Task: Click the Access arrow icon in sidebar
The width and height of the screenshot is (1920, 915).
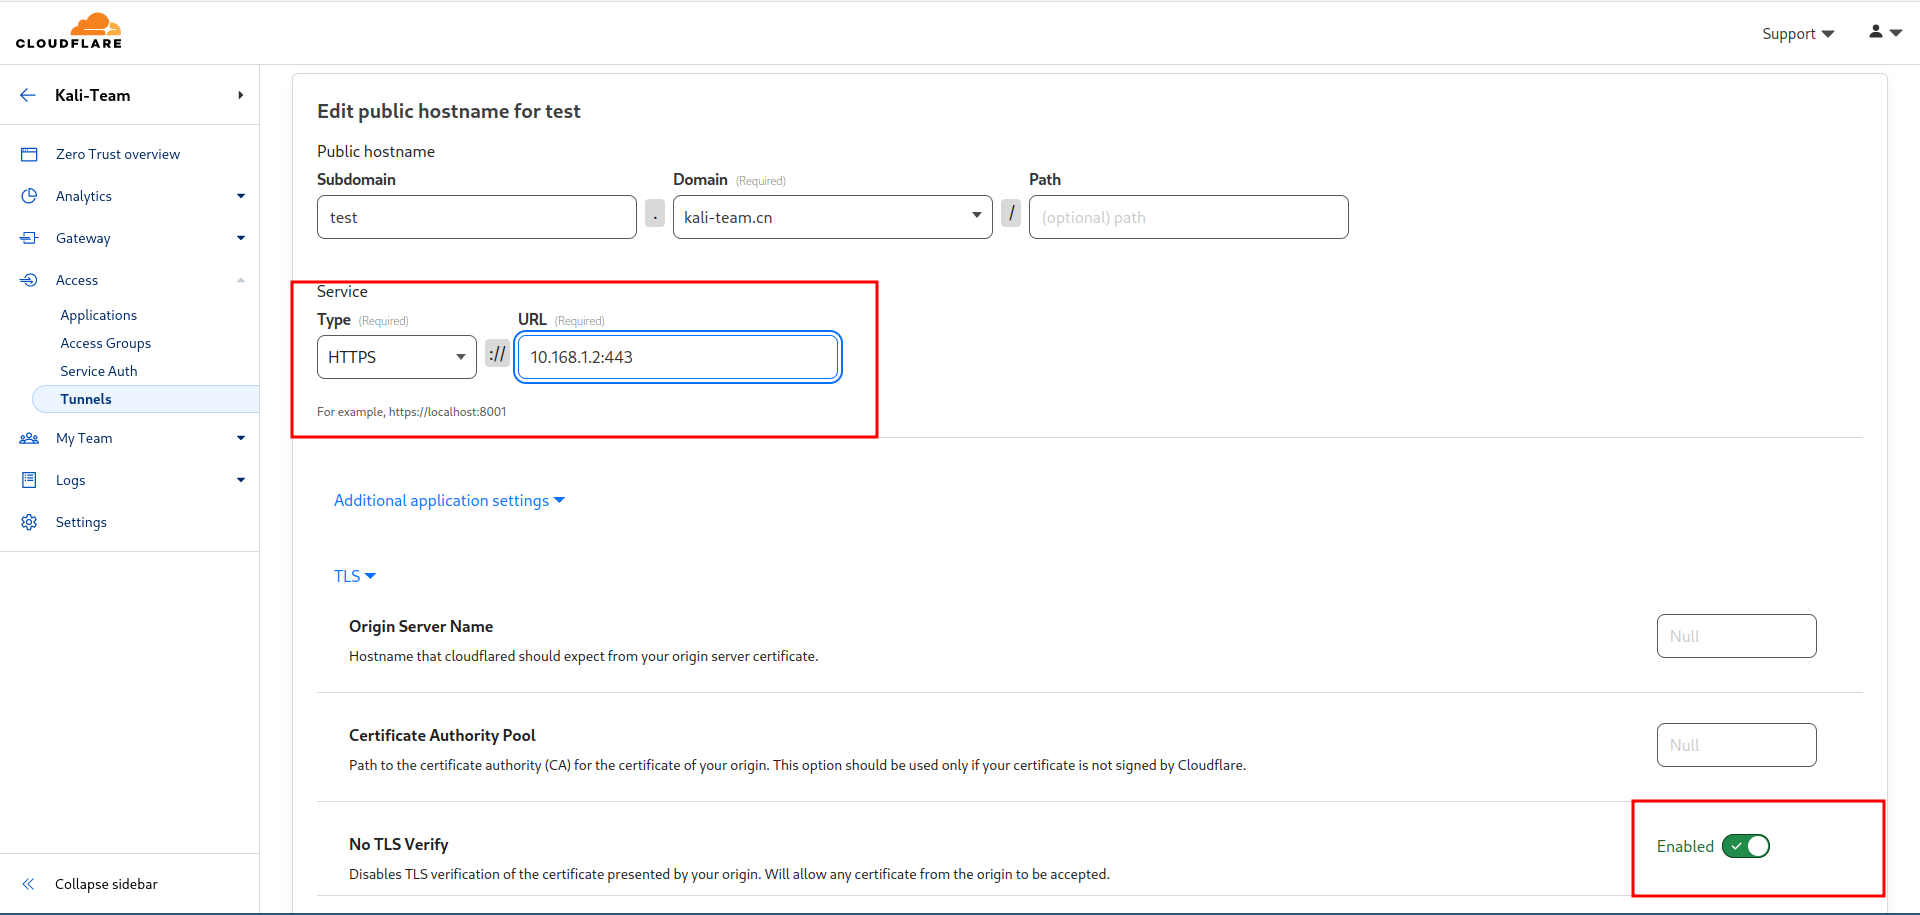Action: 29,280
